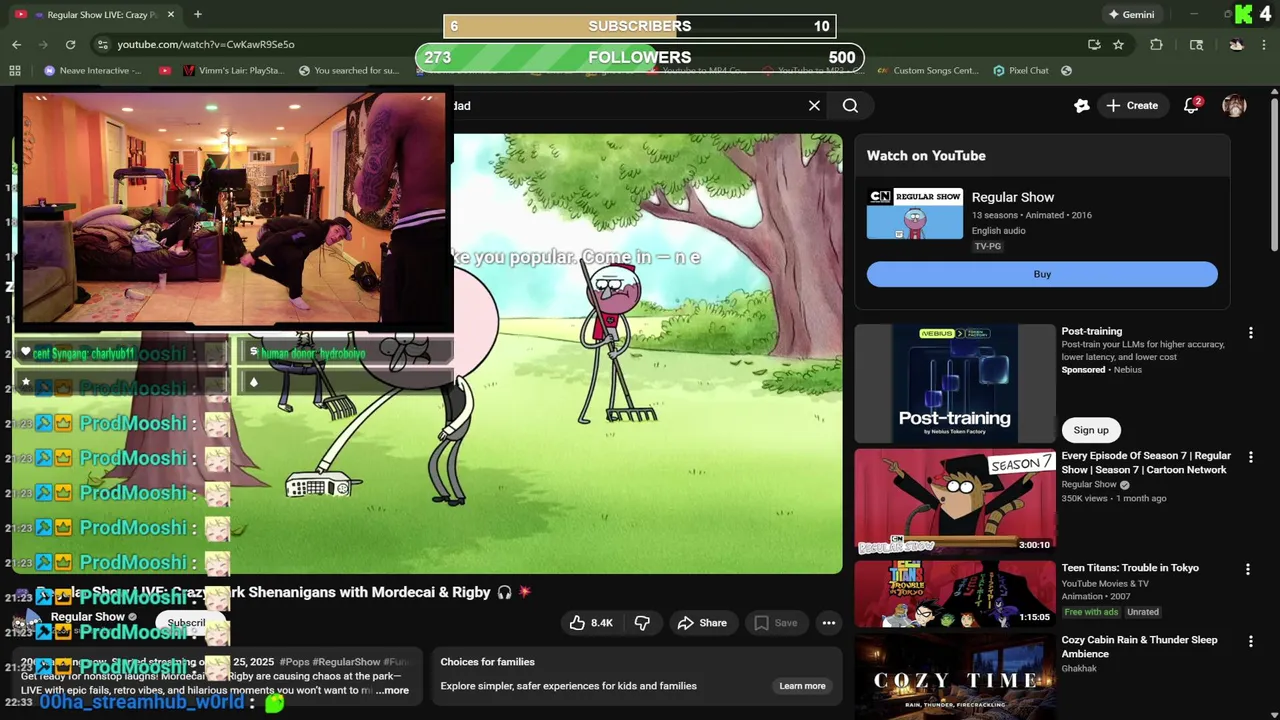Open the Chrome extensions puzzle icon
This screenshot has height=720, width=1280.
coord(1156,44)
